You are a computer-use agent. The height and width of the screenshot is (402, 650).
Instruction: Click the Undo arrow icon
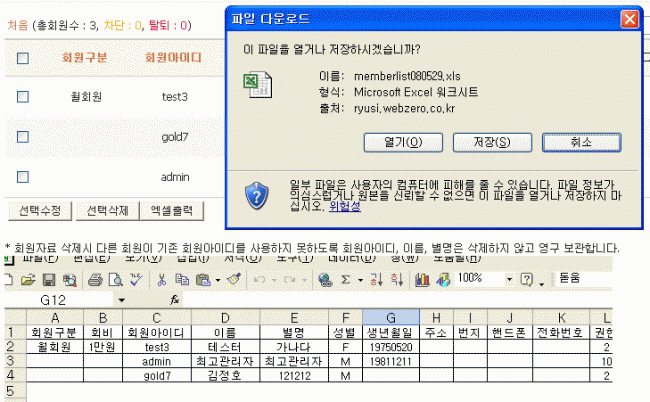[260, 280]
